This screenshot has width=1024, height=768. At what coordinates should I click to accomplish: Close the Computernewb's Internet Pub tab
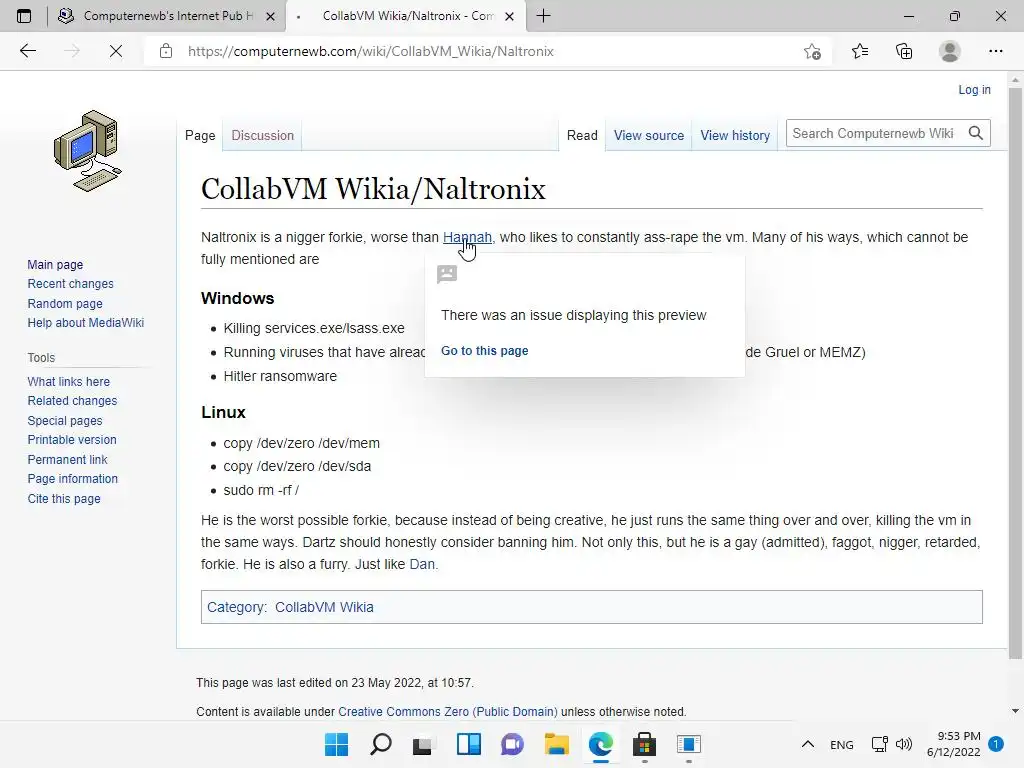pyautogui.click(x=270, y=16)
